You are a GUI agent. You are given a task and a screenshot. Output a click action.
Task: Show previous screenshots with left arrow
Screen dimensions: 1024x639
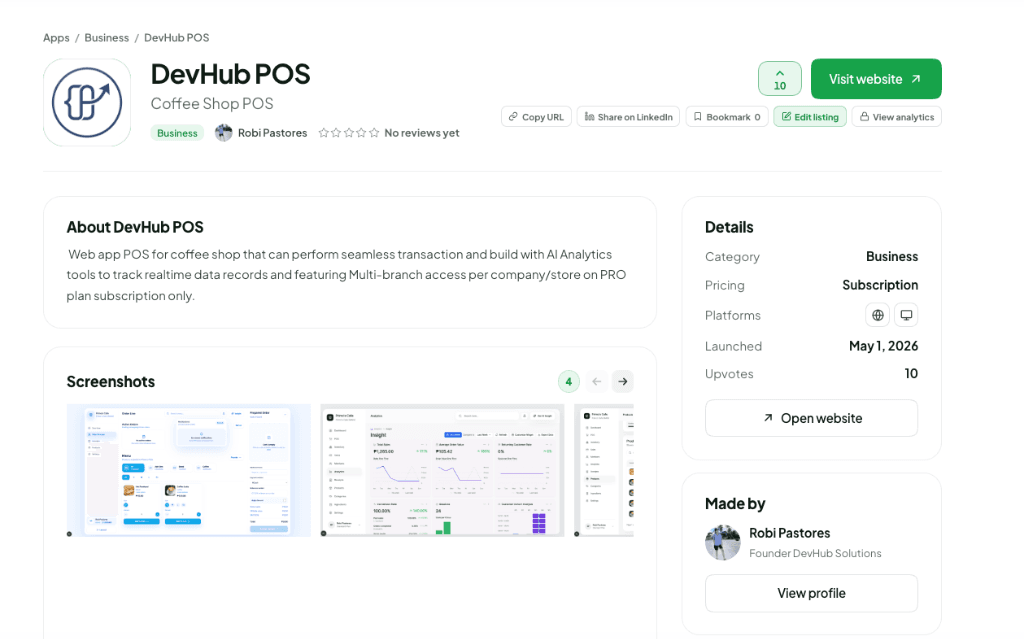[x=596, y=382]
